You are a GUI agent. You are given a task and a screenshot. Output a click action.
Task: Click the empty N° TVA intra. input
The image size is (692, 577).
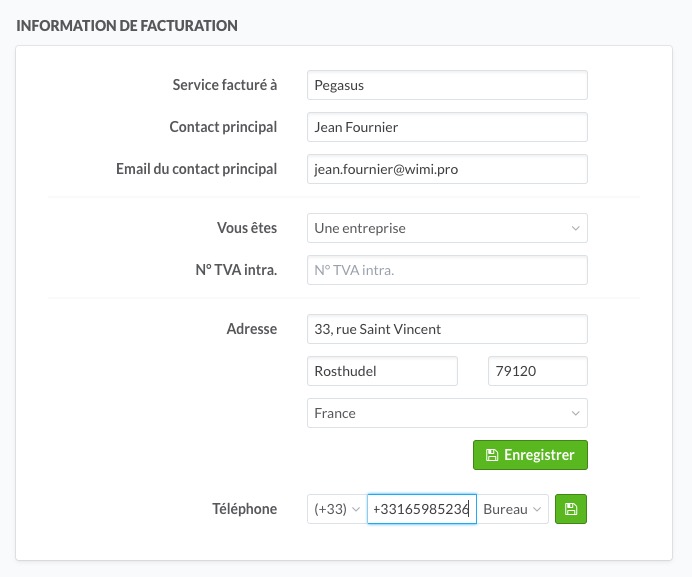click(x=446, y=270)
